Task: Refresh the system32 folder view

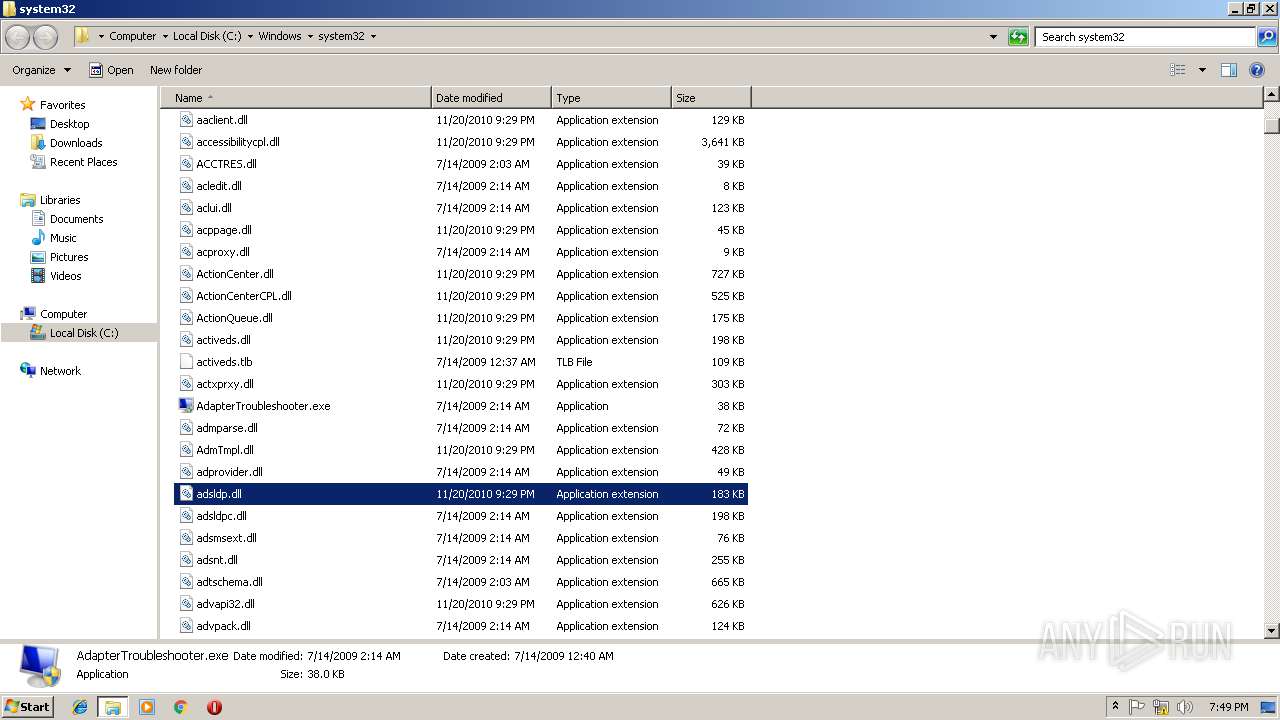Action: [1018, 37]
